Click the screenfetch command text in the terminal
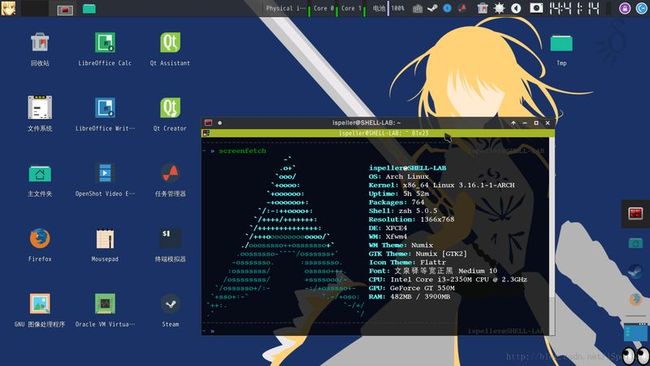 (243, 151)
